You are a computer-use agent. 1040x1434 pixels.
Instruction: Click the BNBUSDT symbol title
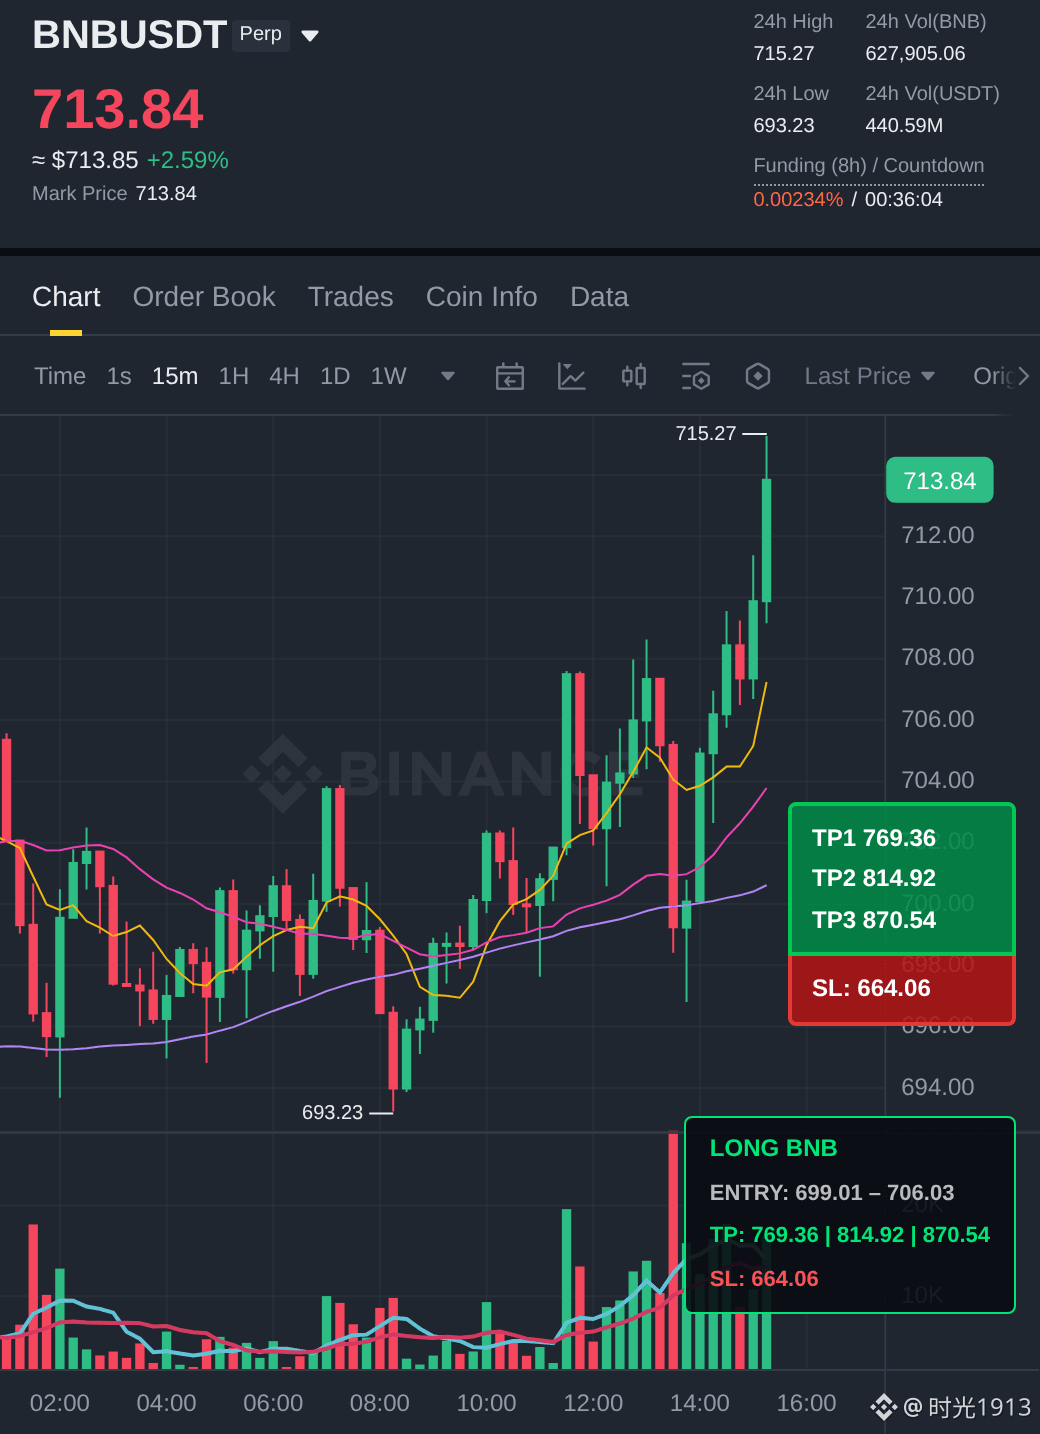click(129, 35)
